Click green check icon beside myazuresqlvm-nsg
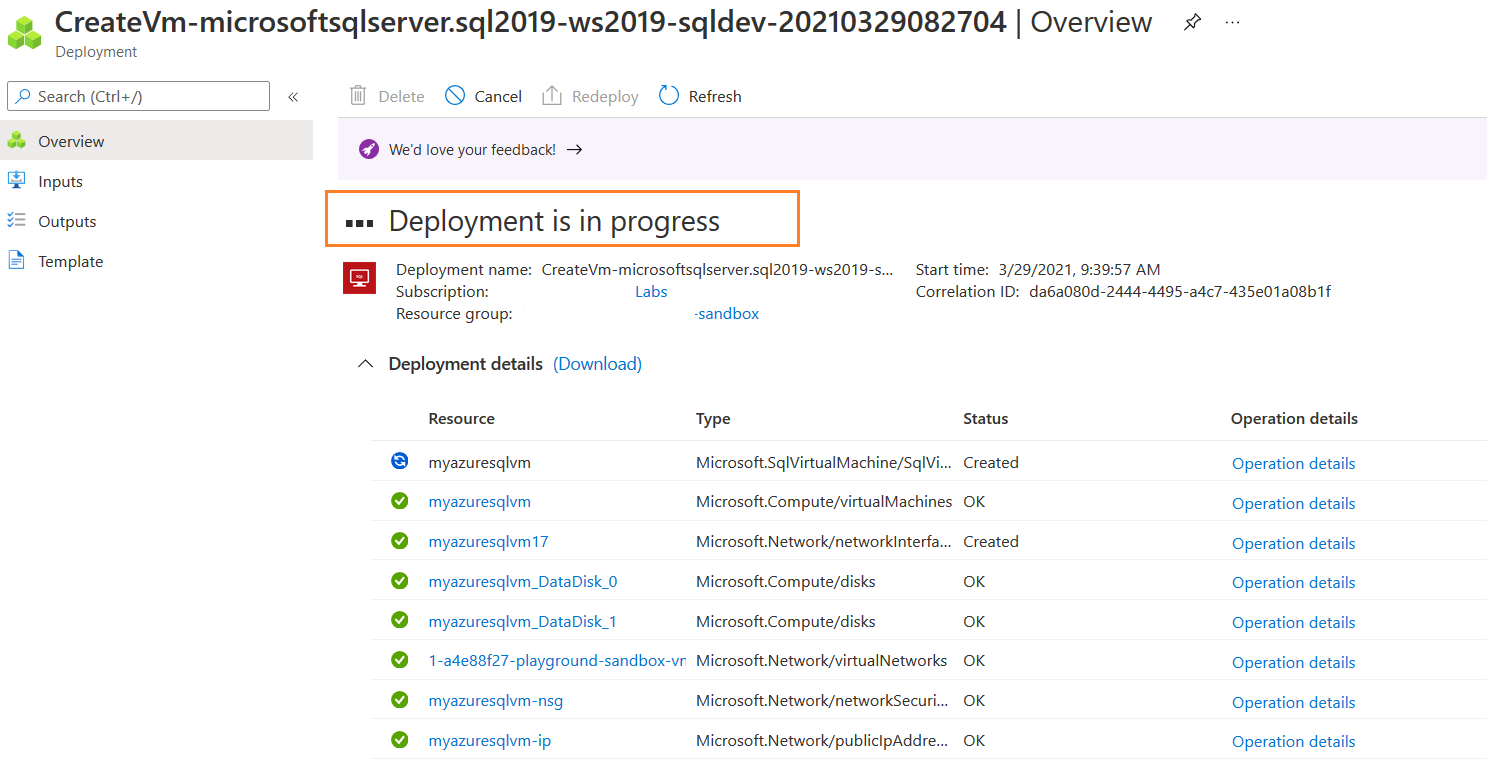This screenshot has width=1487, height=768. coord(400,700)
